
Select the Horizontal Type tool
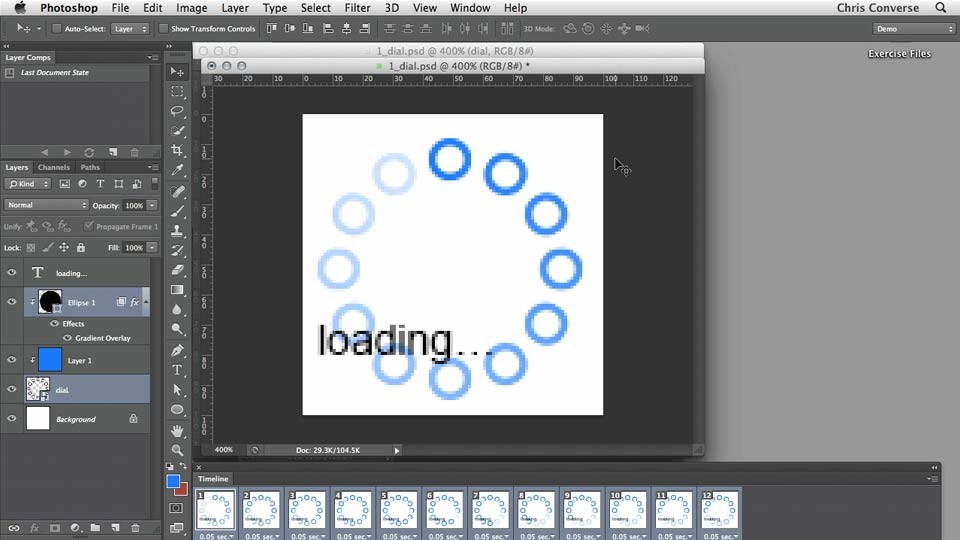pyautogui.click(x=177, y=370)
